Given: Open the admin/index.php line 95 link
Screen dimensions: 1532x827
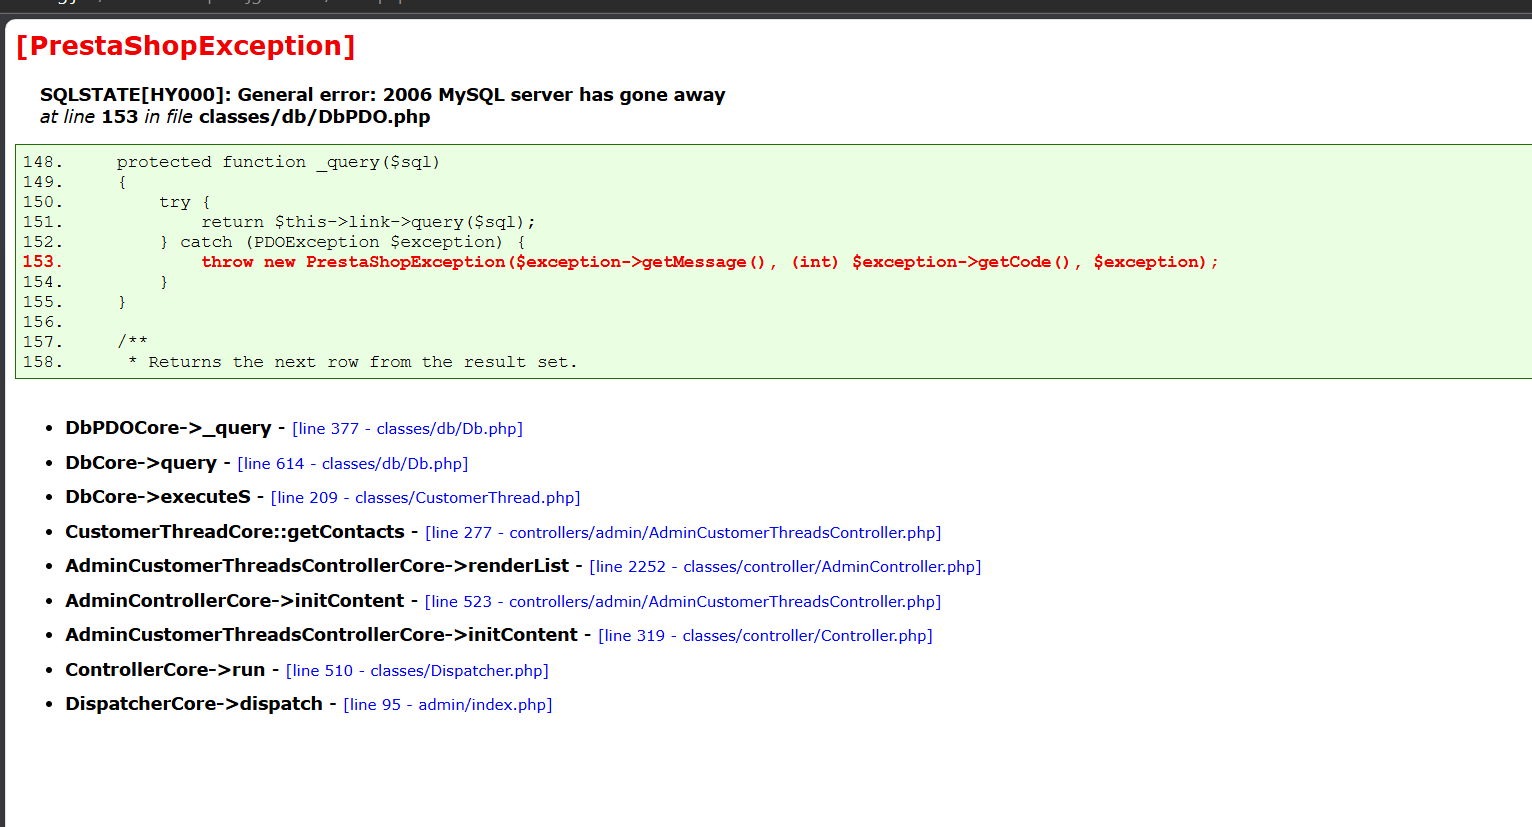Looking at the screenshot, I should coord(447,704).
